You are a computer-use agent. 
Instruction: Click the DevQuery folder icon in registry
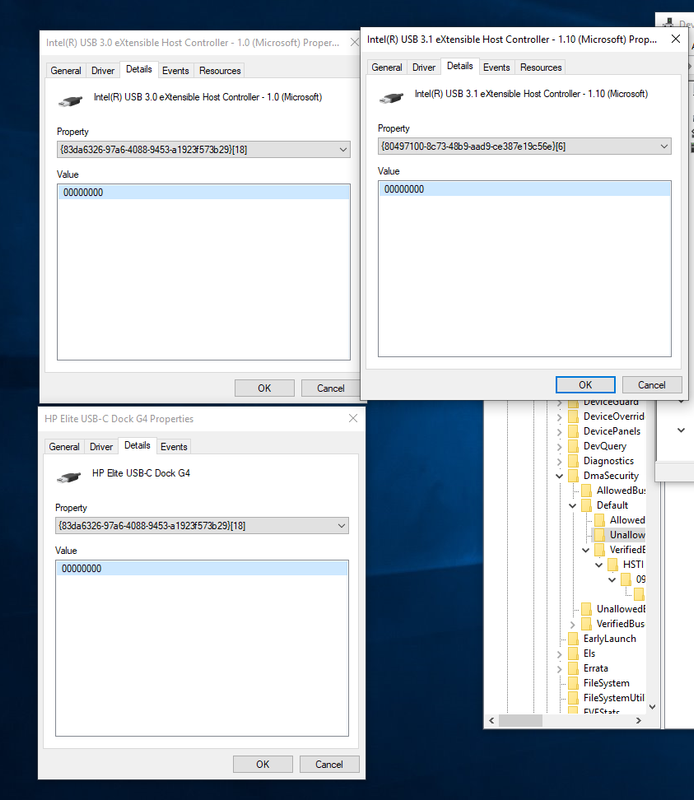[x=574, y=446]
